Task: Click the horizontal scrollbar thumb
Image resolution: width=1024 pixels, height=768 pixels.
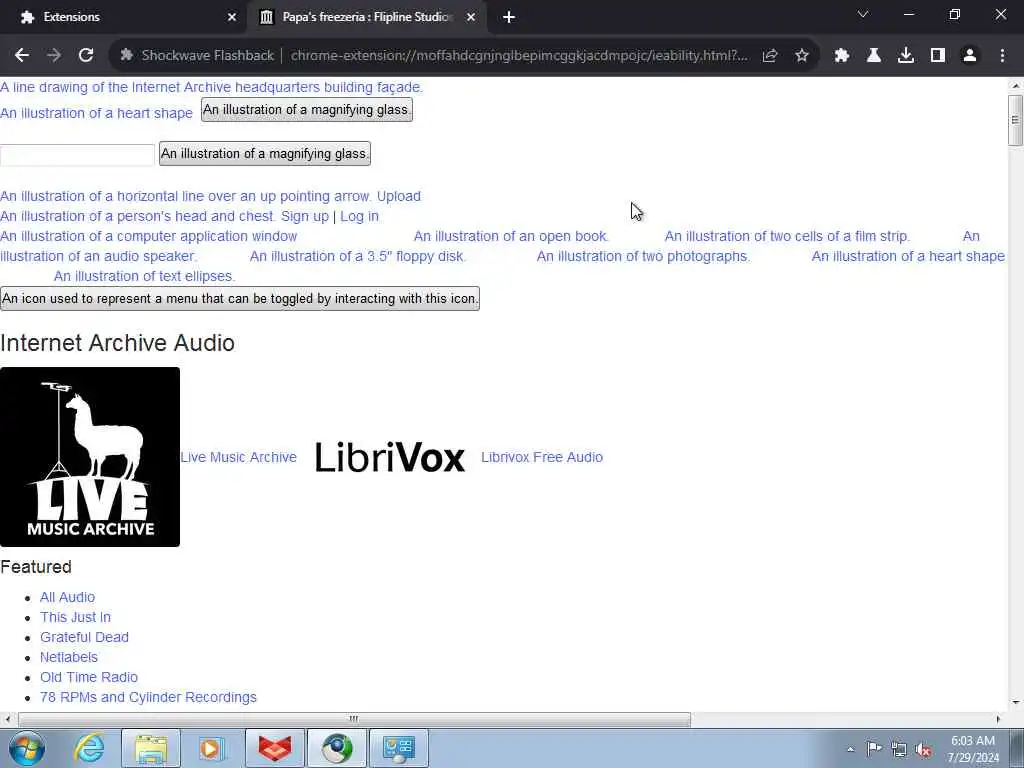Action: pos(354,719)
